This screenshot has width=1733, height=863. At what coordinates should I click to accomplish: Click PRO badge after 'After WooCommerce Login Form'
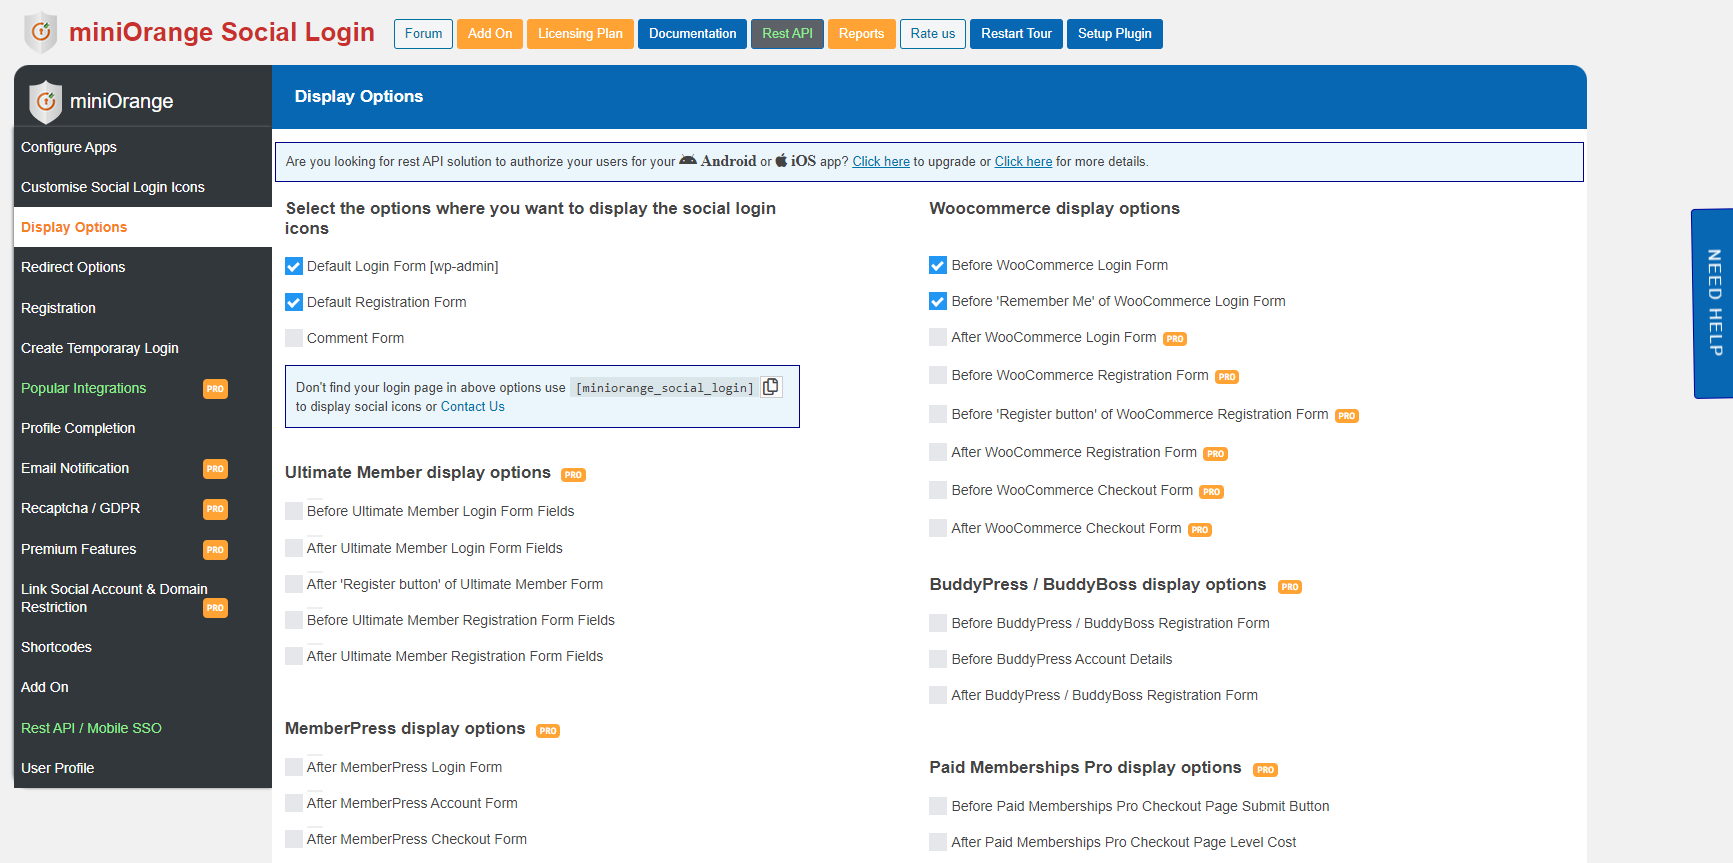(x=1175, y=339)
